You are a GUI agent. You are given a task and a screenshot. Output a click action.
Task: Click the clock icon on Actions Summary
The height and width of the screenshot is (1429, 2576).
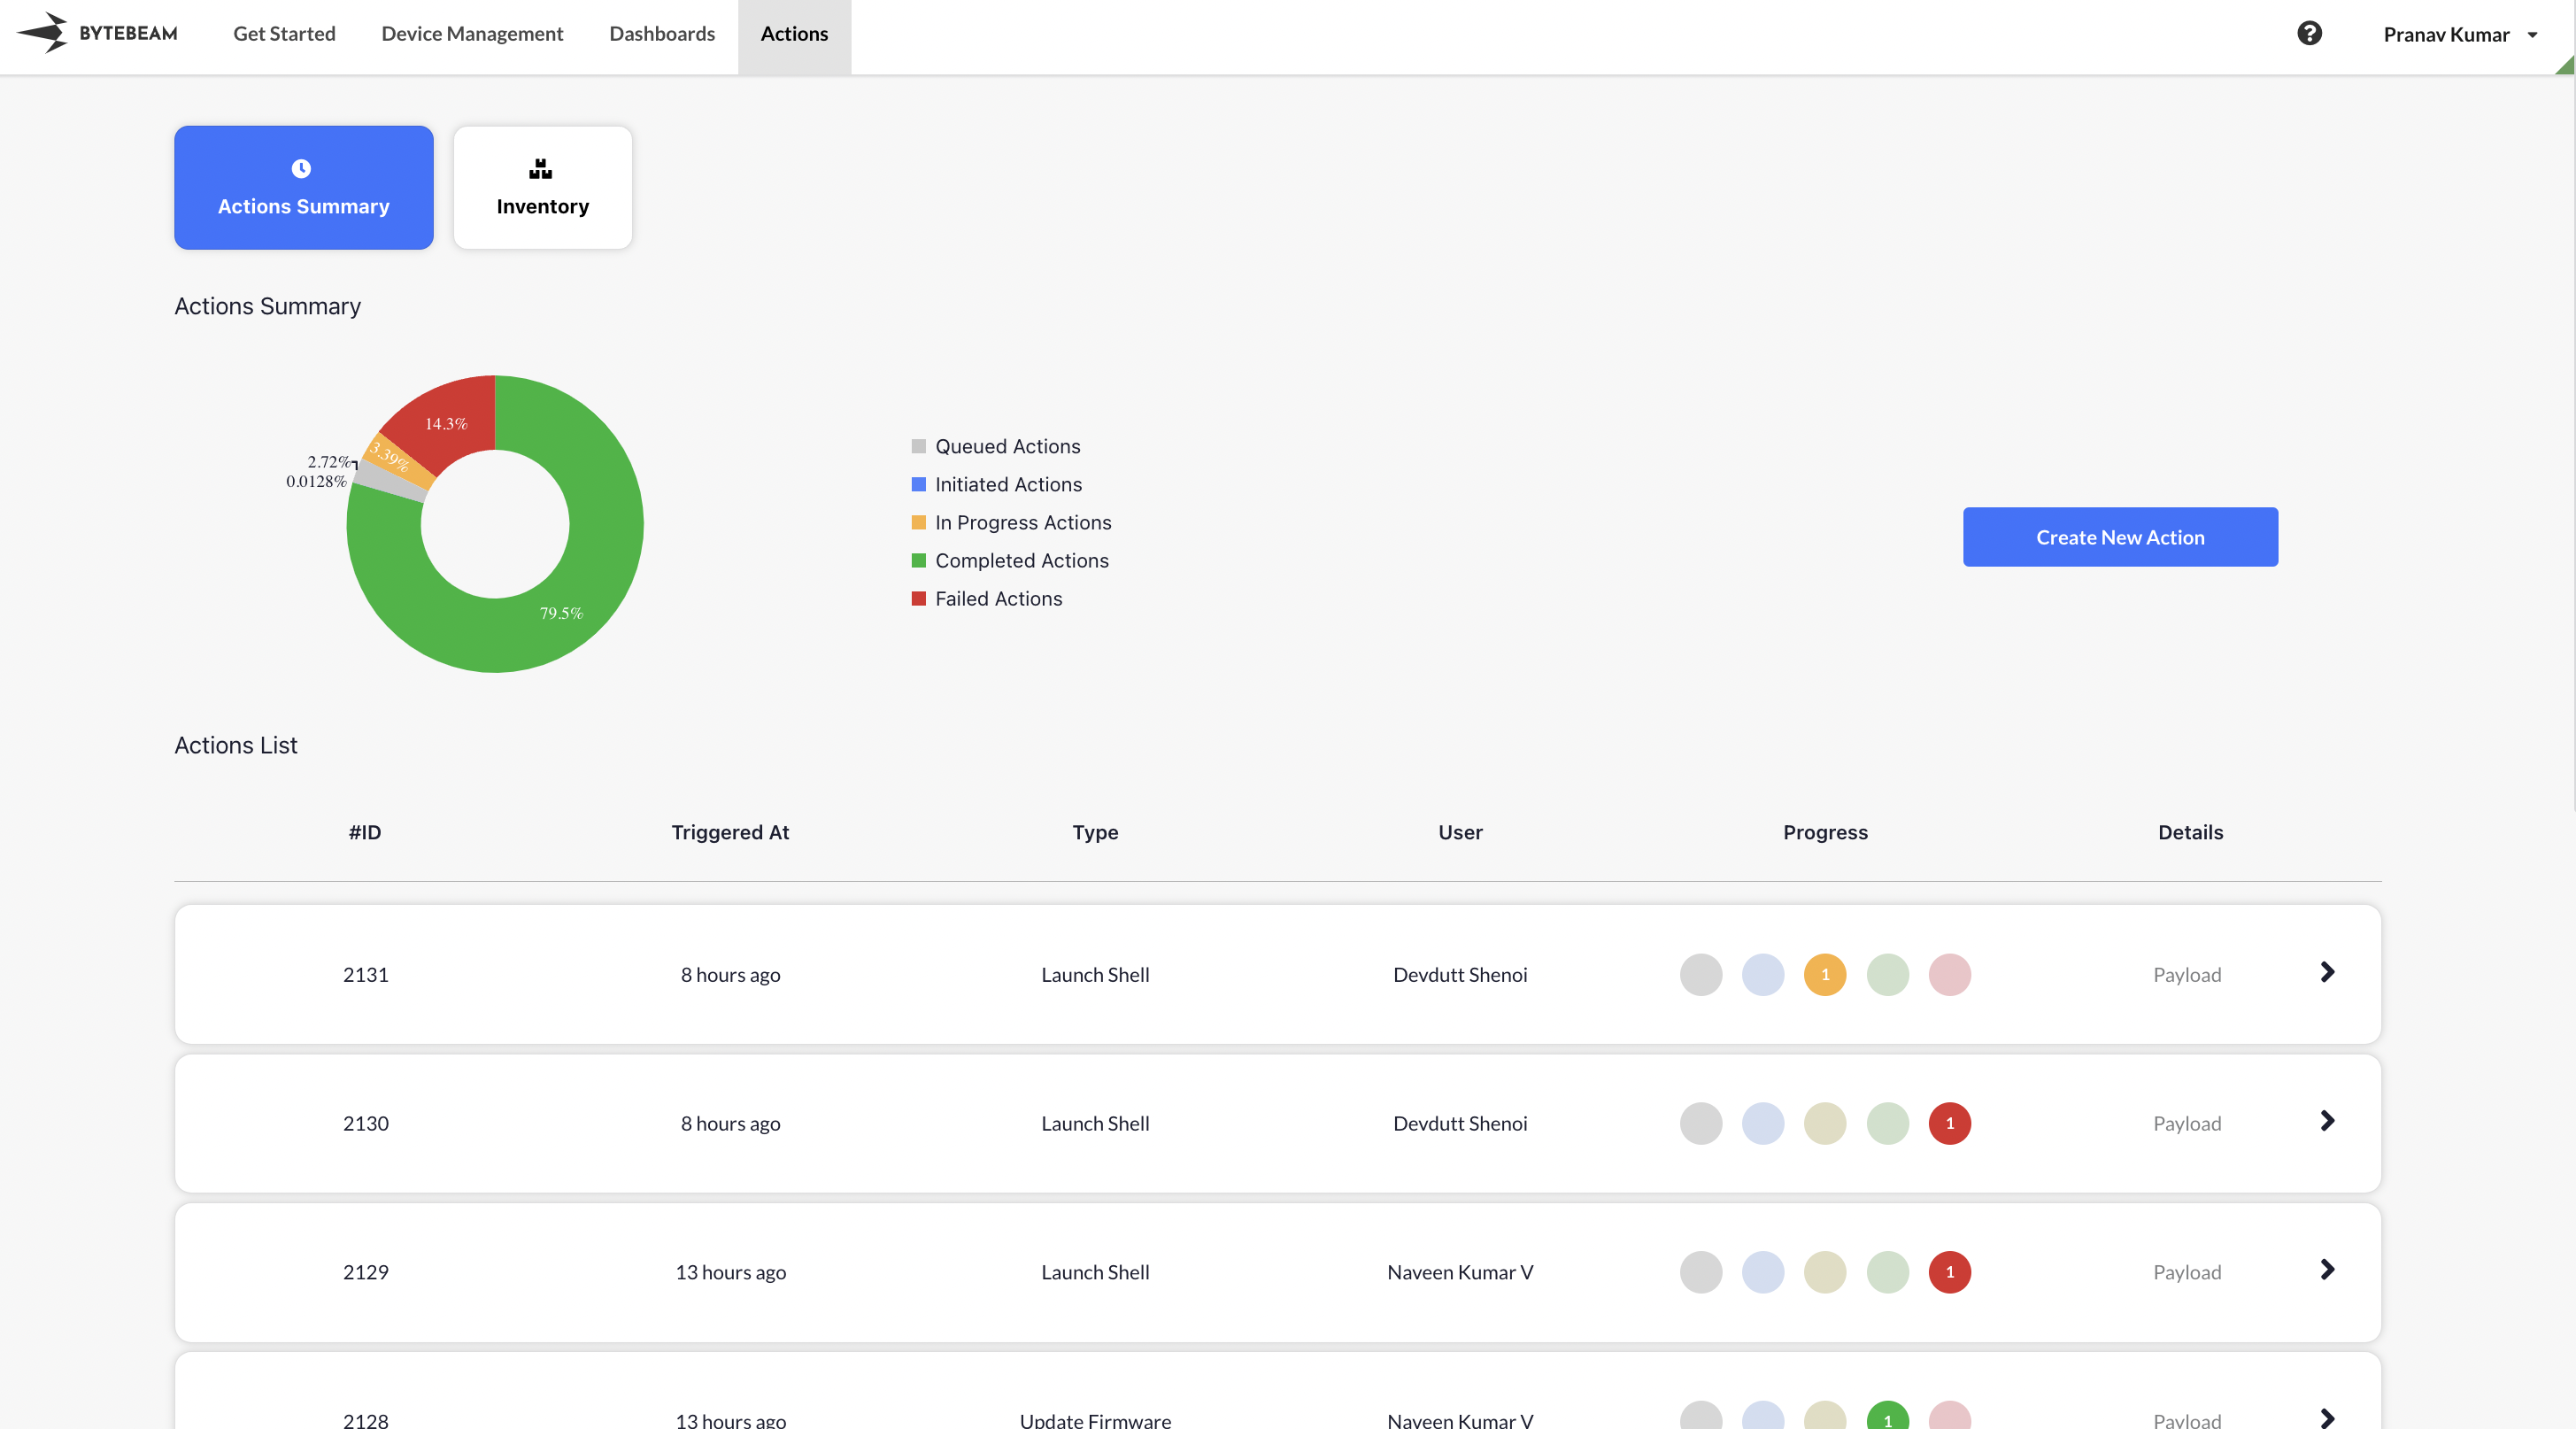pos(301,168)
